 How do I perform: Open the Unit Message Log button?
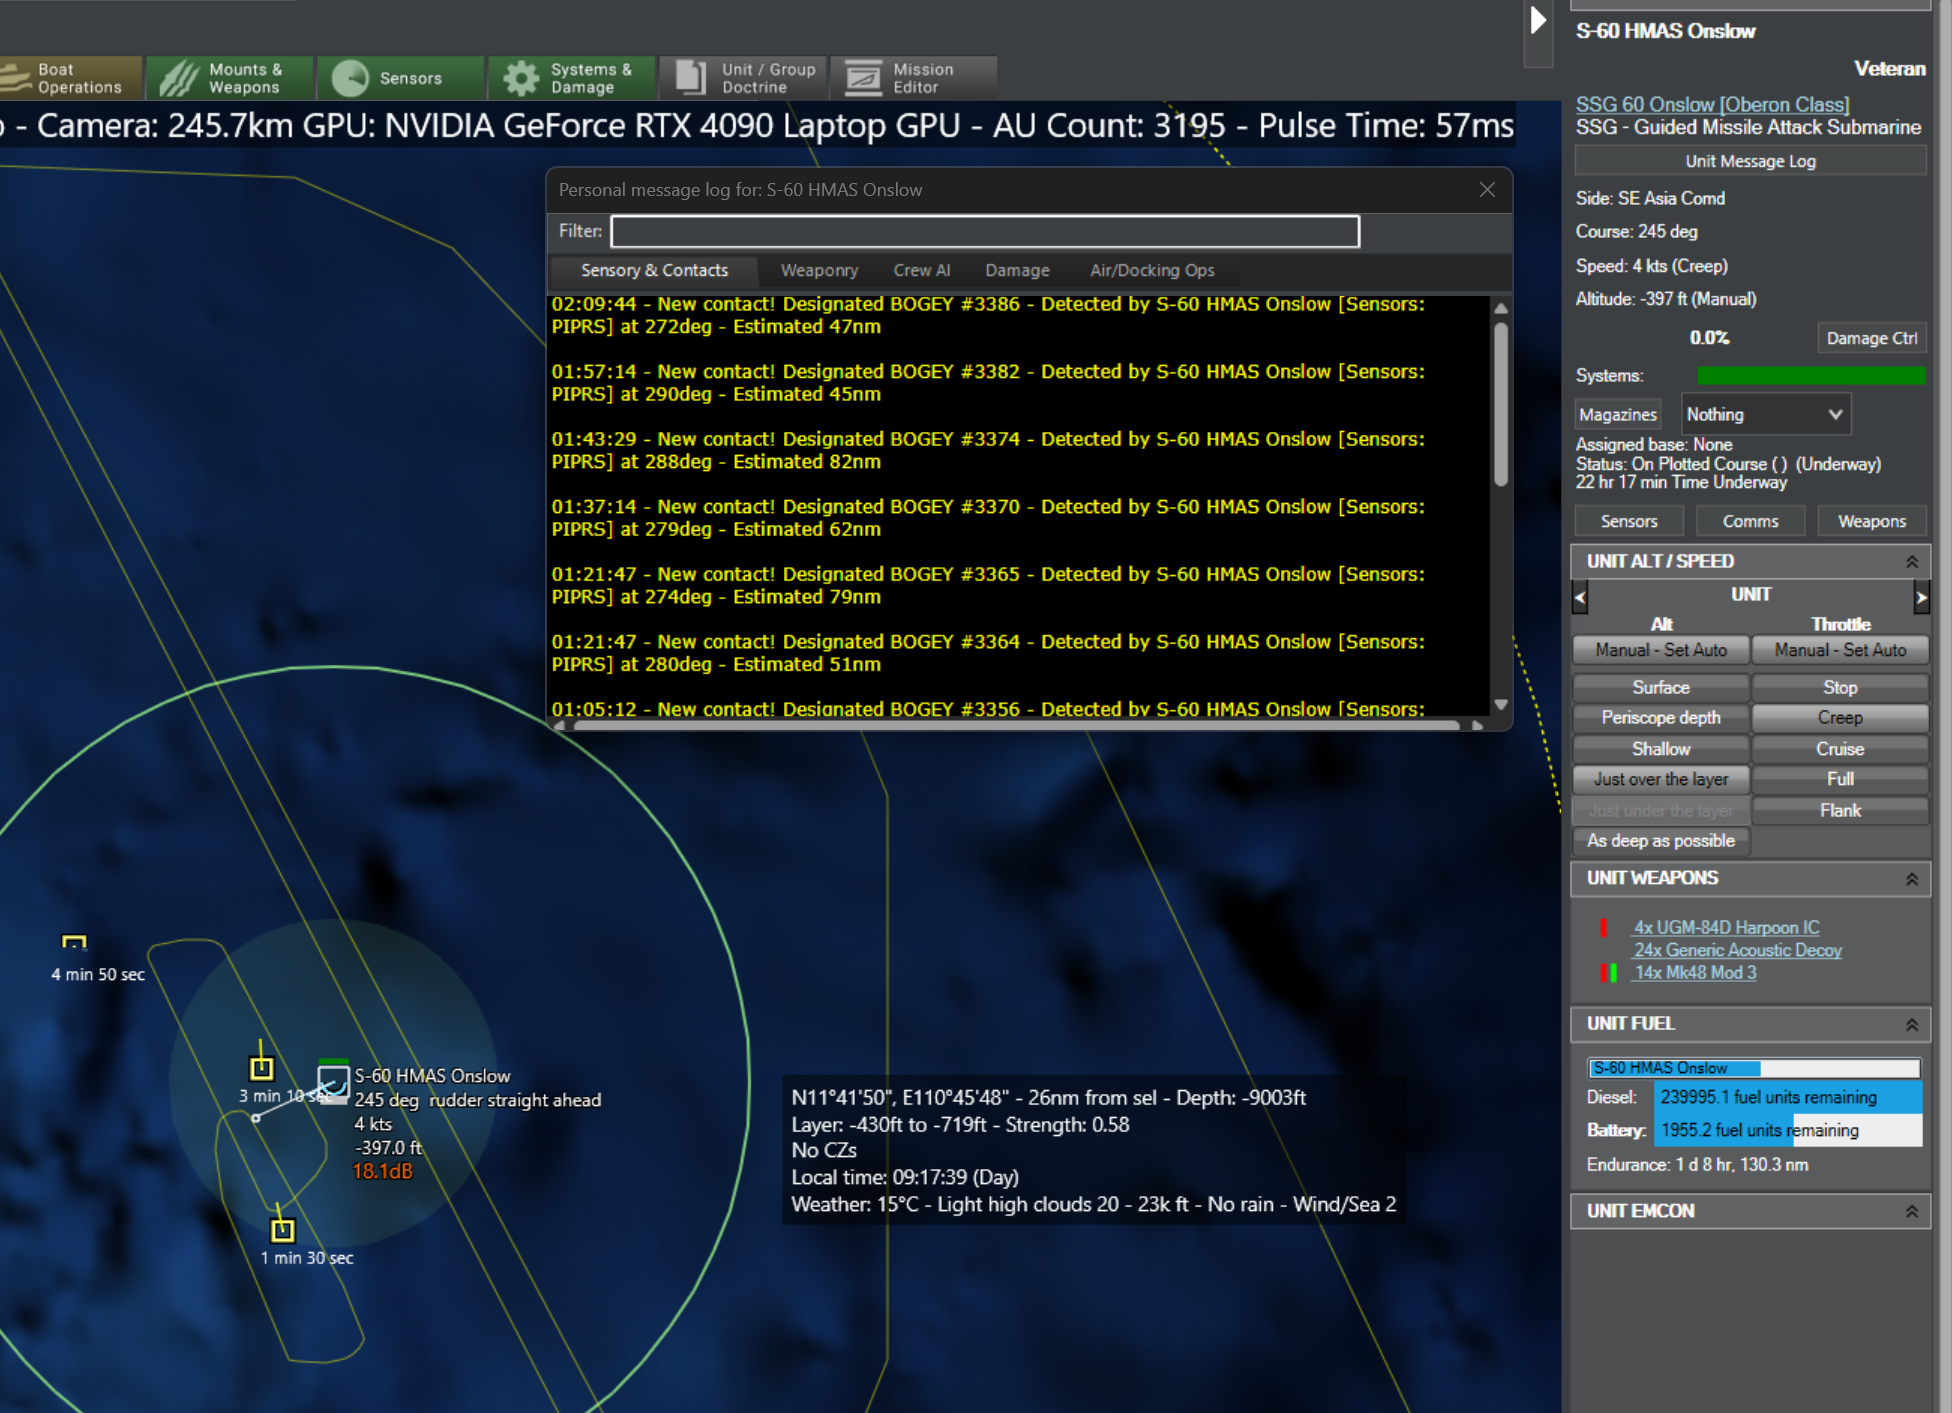[x=1750, y=161]
